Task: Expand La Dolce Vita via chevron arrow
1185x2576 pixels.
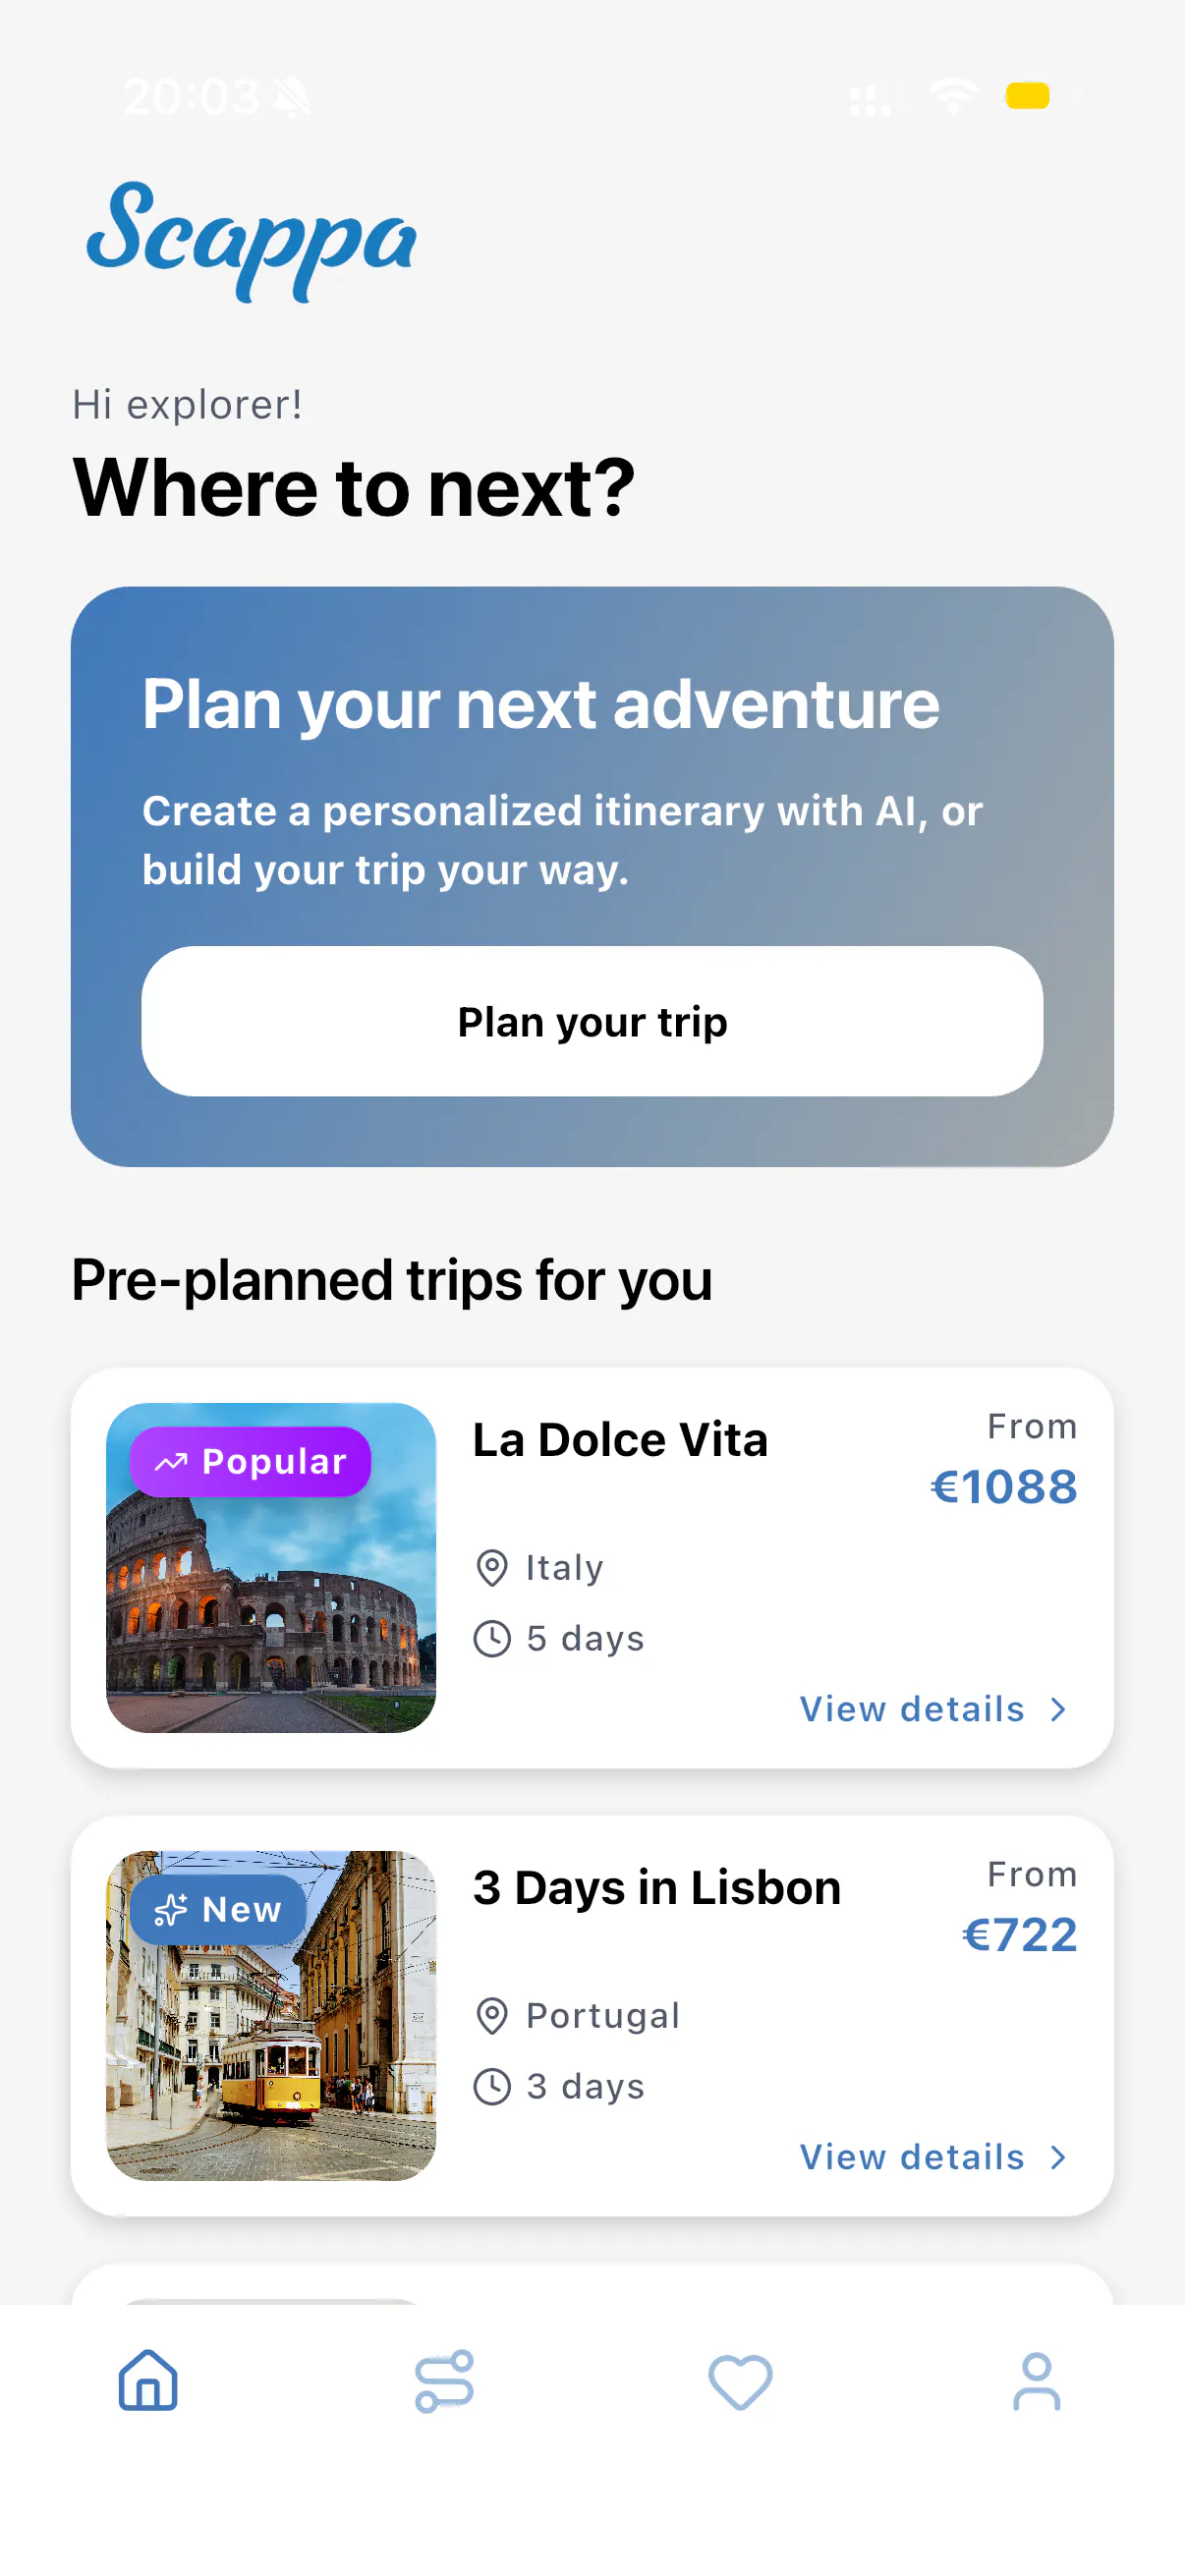Action: [x=1058, y=1709]
